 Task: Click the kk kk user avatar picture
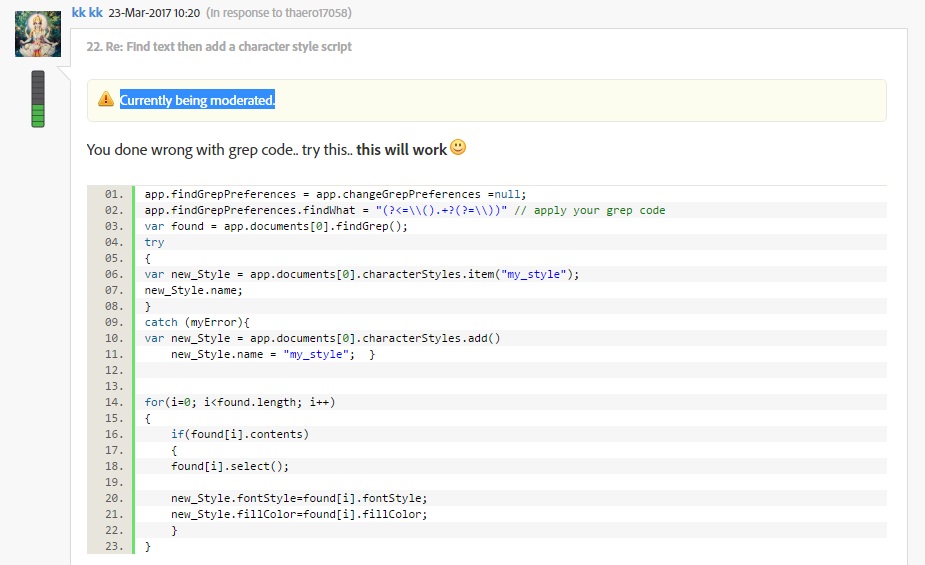pos(38,33)
